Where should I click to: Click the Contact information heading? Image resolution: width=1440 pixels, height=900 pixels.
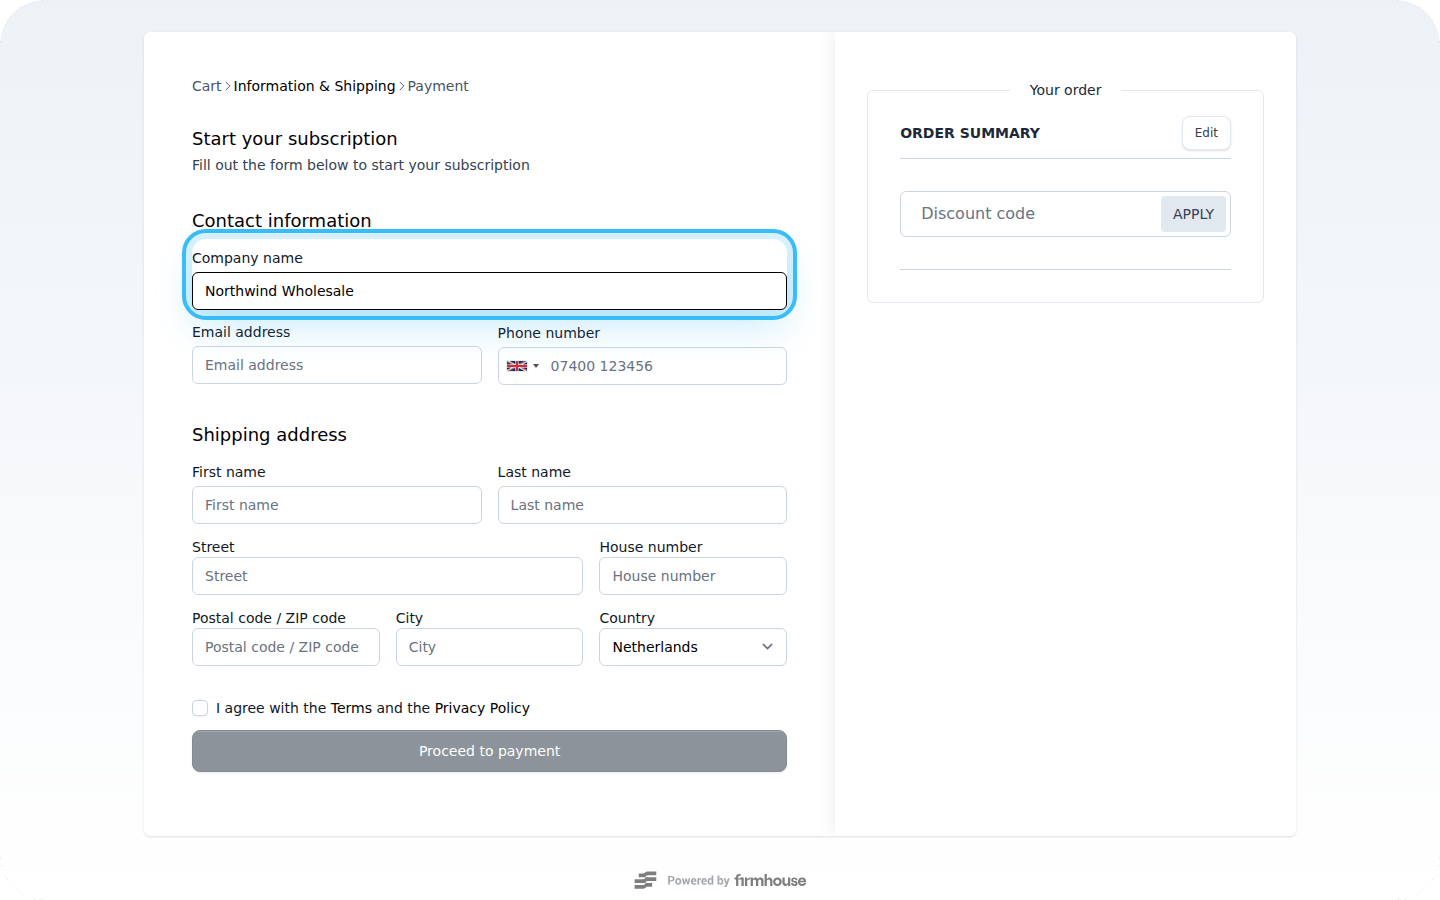pos(281,220)
